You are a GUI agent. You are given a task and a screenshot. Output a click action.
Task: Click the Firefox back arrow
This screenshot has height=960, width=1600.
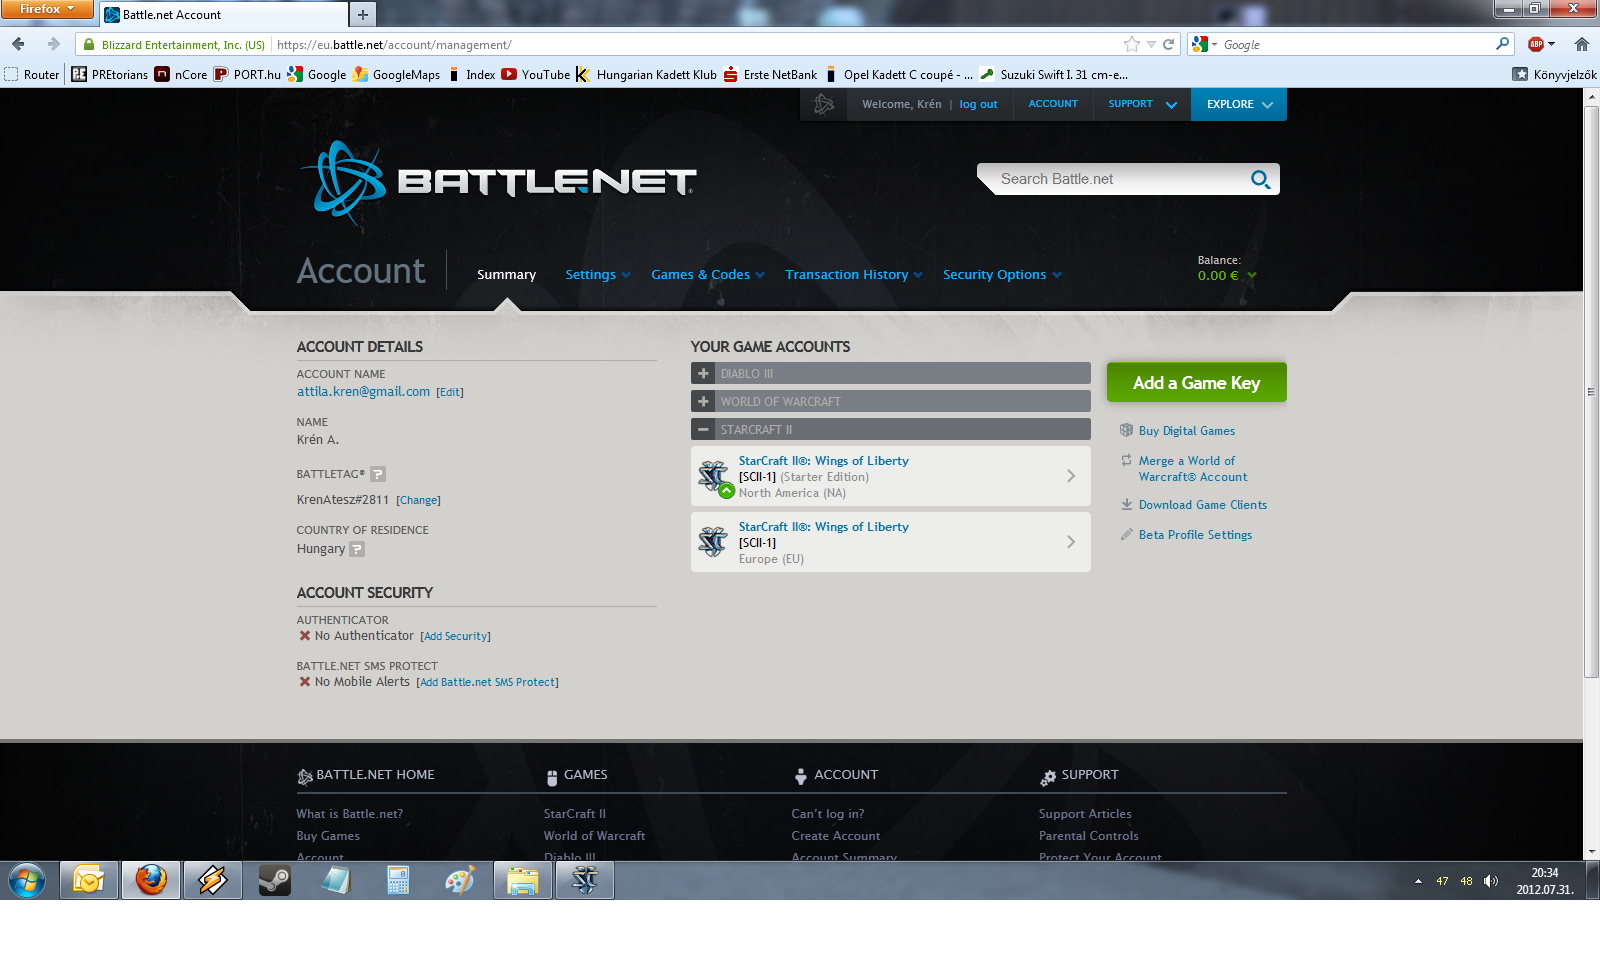coord(18,44)
